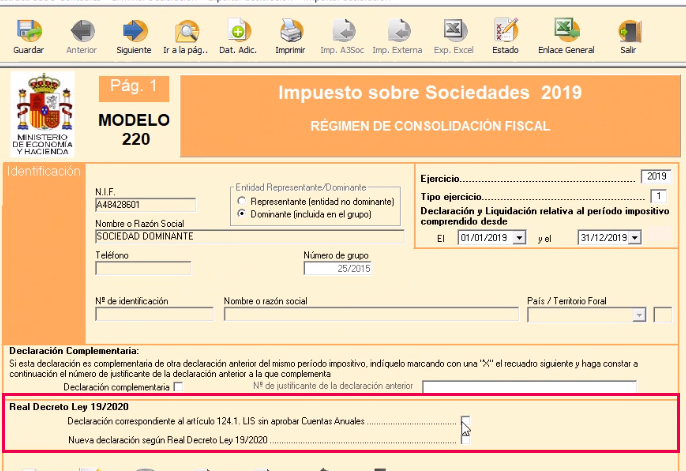This screenshot has width=686, height=471.
Task: Tick the Declaración complementaria checkbox
Action: click(x=178, y=387)
